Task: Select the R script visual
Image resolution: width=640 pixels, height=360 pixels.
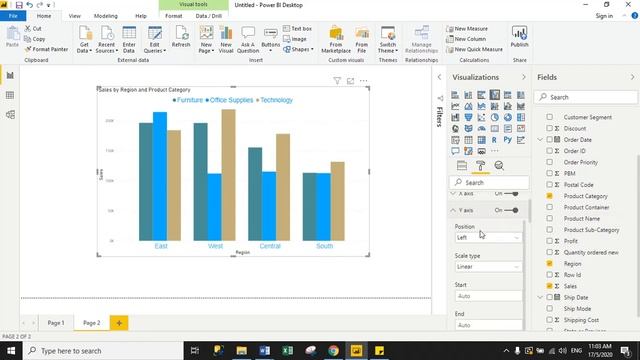Action: point(495,140)
